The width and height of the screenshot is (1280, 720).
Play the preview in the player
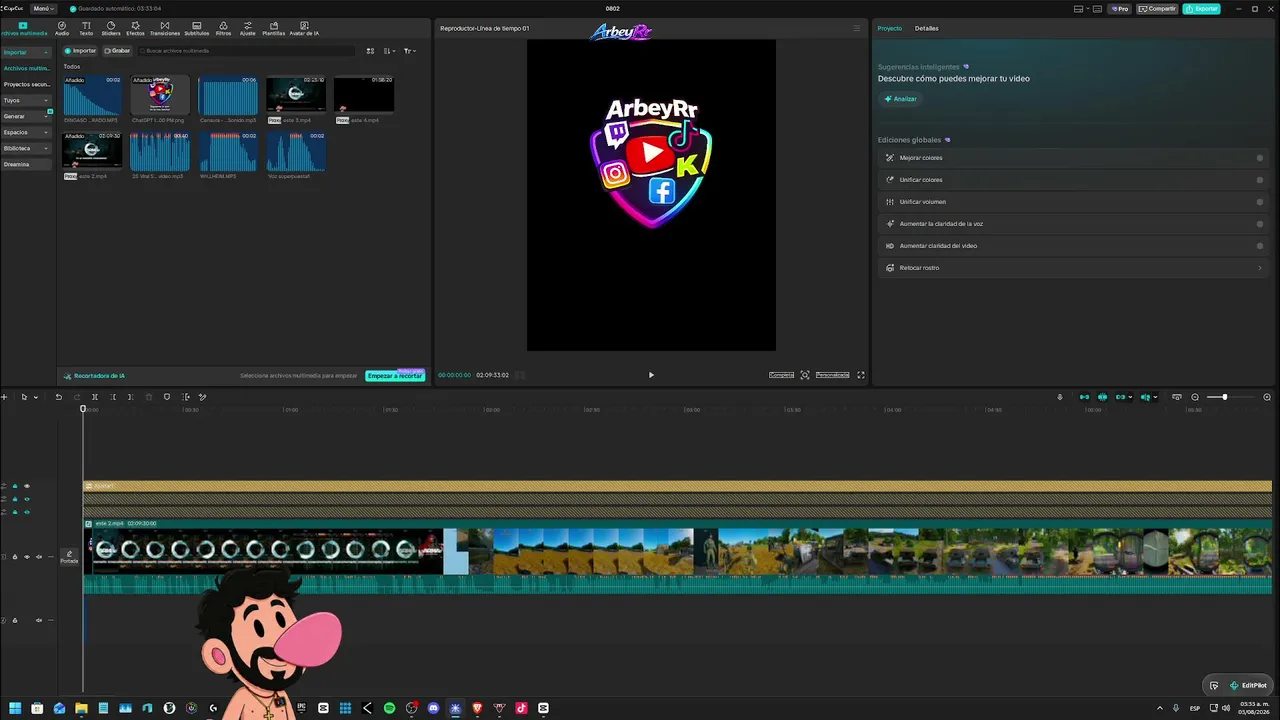pyautogui.click(x=651, y=375)
